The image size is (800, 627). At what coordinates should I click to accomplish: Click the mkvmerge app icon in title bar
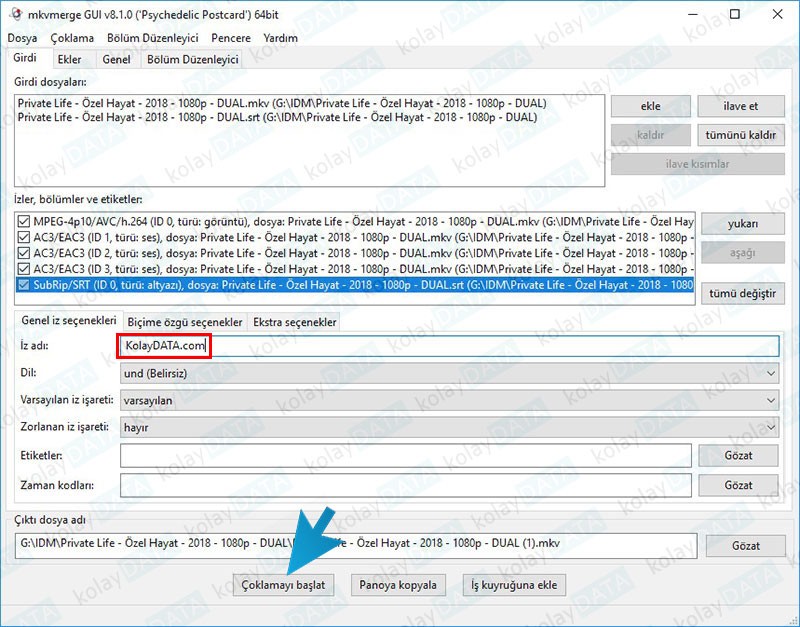point(15,15)
